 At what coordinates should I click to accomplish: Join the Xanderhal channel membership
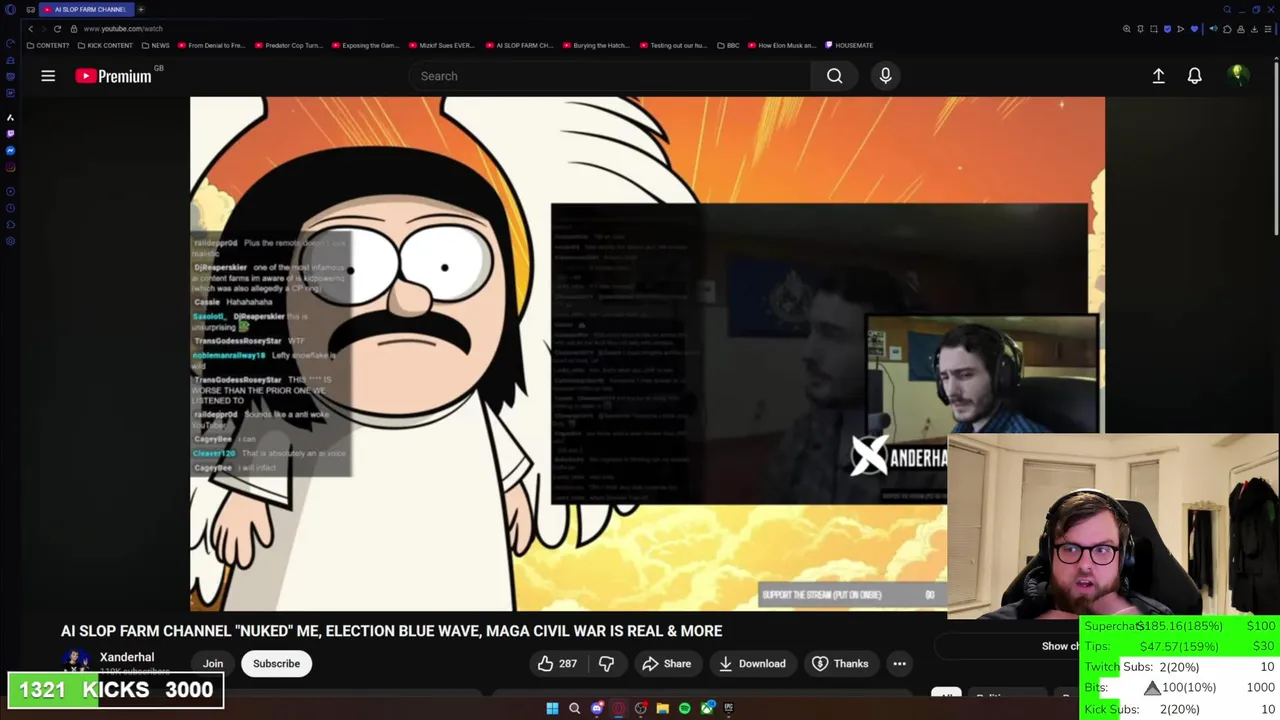(213, 664)
